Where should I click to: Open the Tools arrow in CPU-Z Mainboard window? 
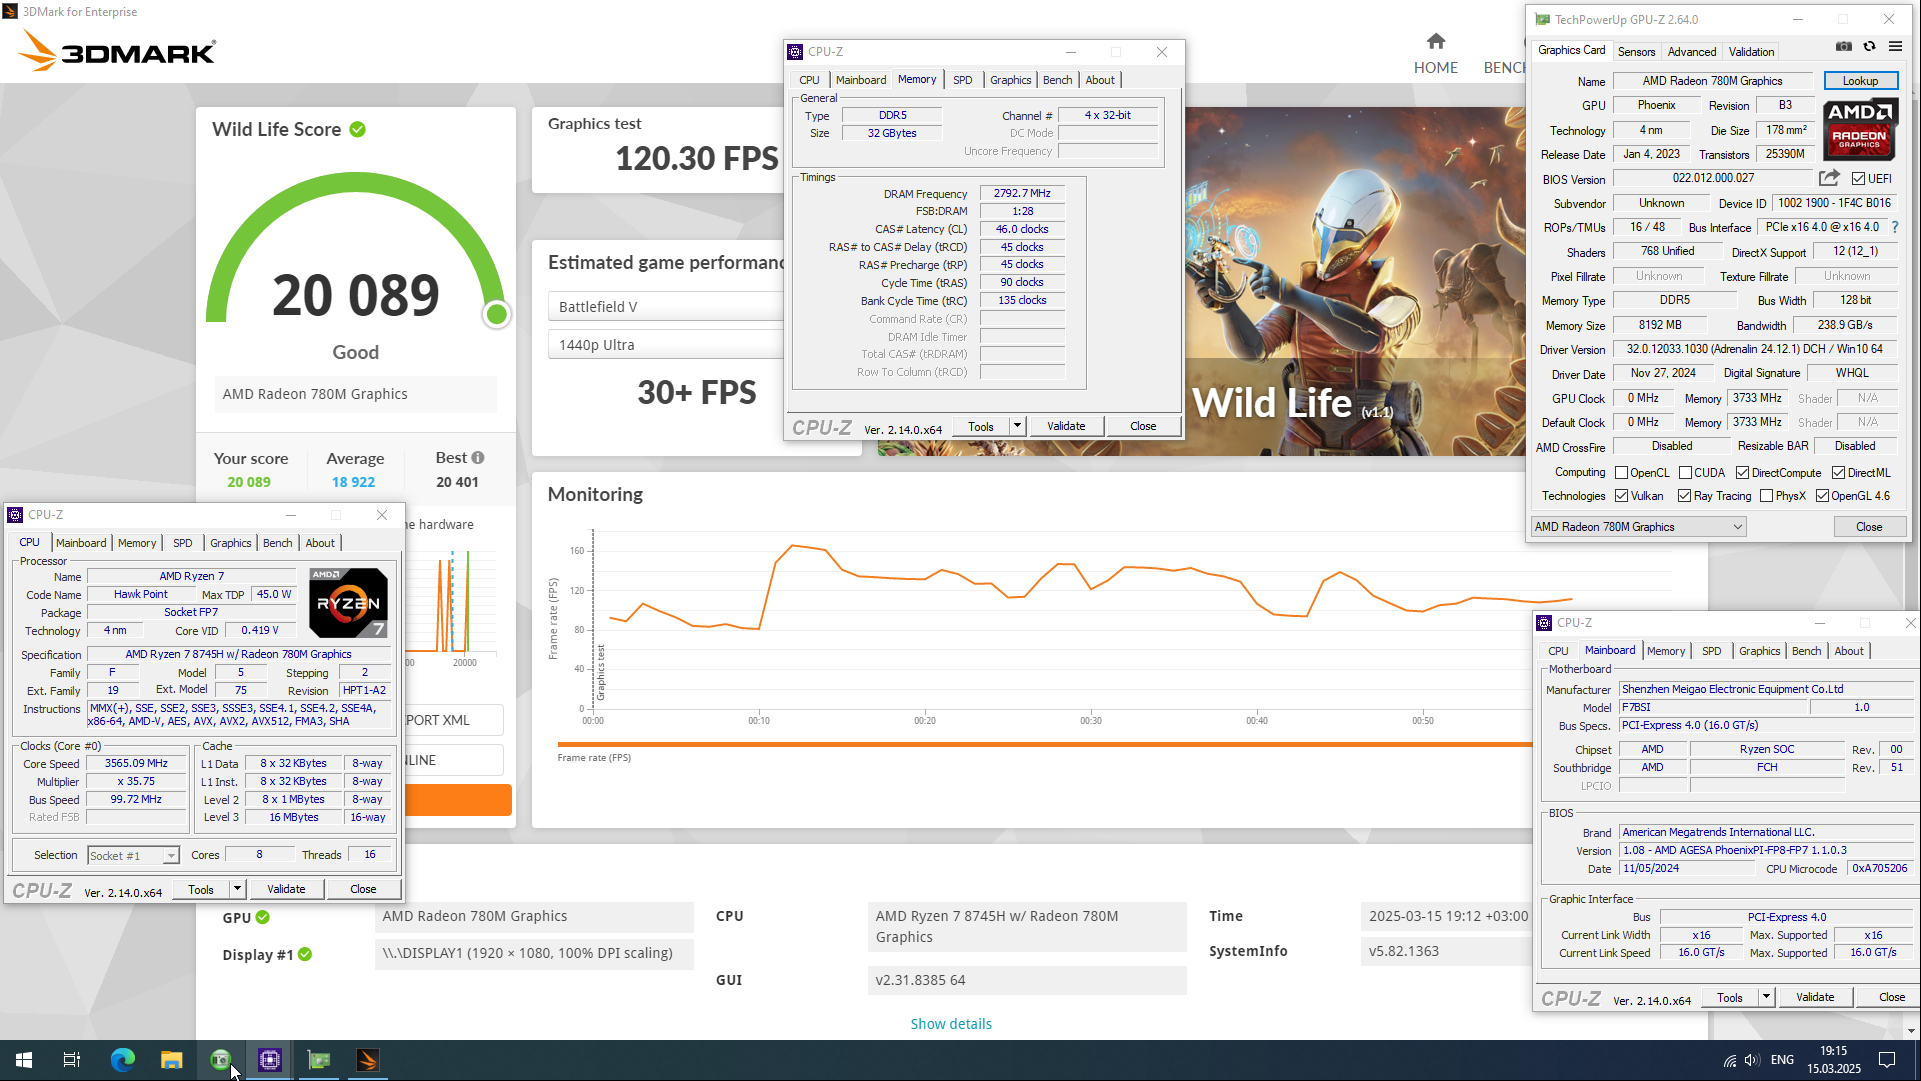[1766, 997]
